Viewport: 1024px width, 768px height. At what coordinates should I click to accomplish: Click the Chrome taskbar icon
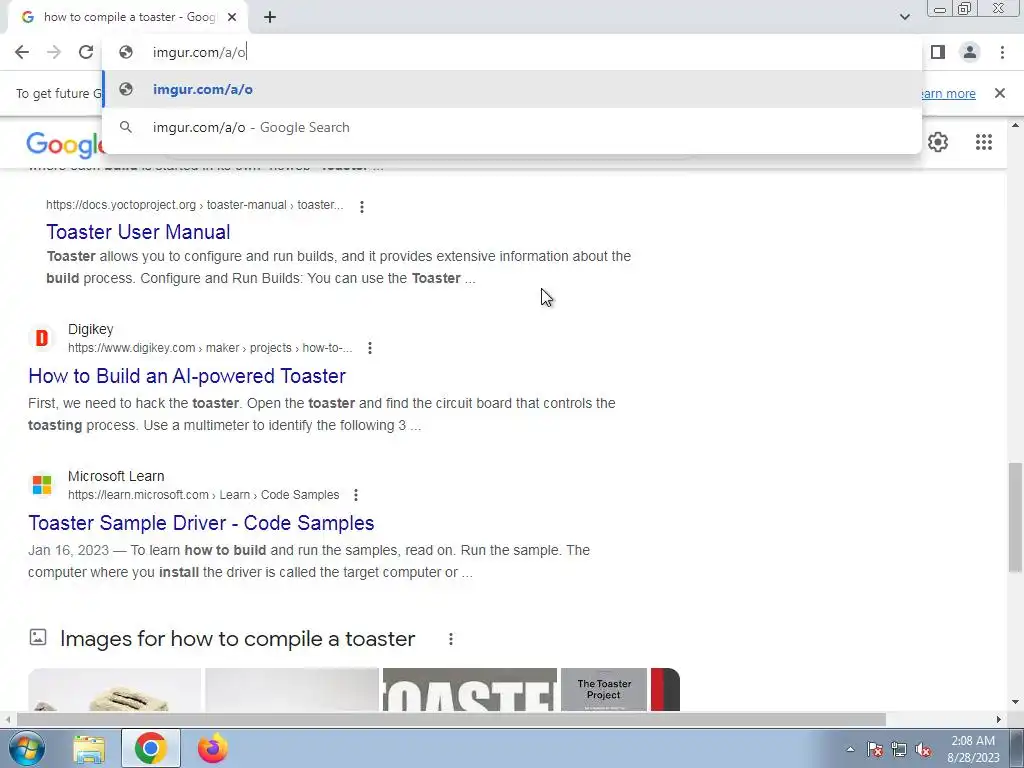151,748
